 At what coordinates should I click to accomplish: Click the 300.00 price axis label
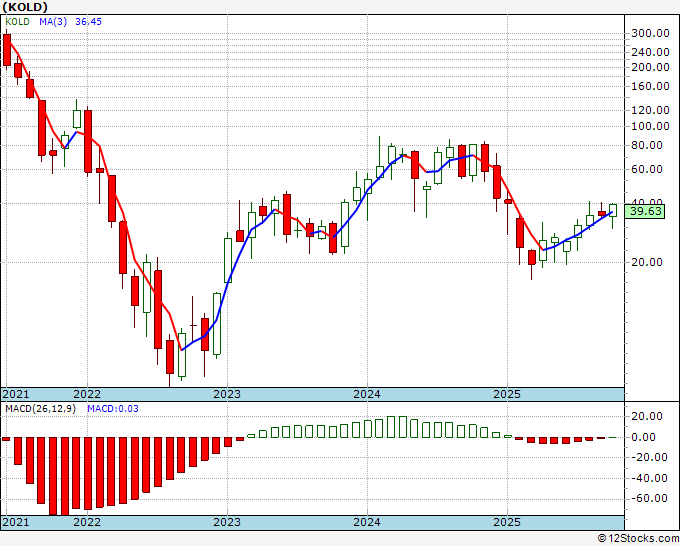[650, 33]
